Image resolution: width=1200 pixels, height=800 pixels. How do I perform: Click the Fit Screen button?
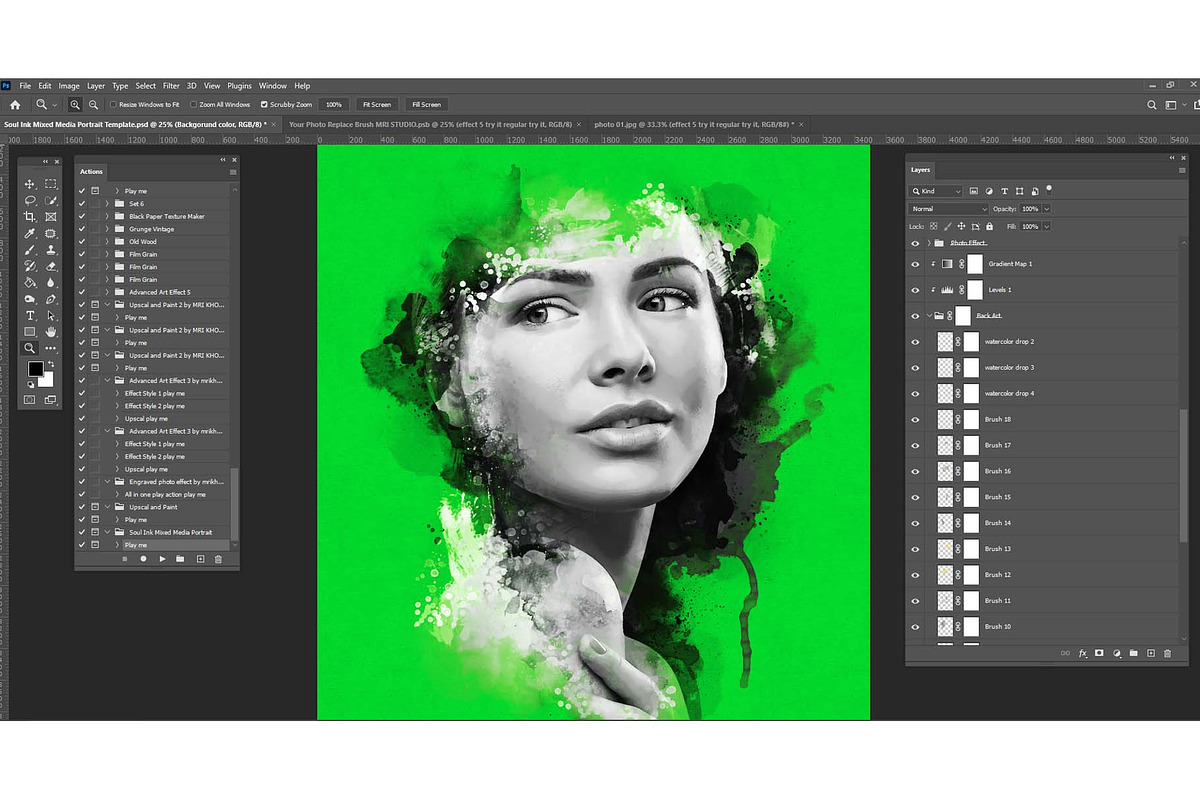(x=377, y=104)
